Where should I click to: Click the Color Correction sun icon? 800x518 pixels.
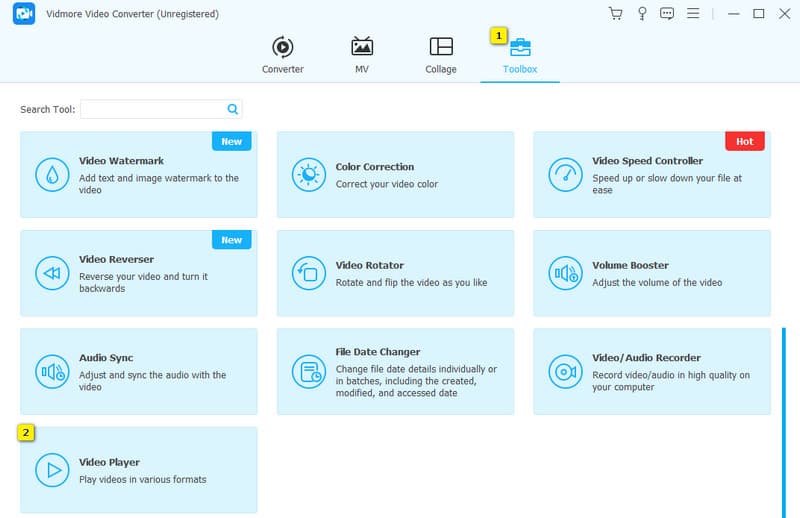[308, 175]
